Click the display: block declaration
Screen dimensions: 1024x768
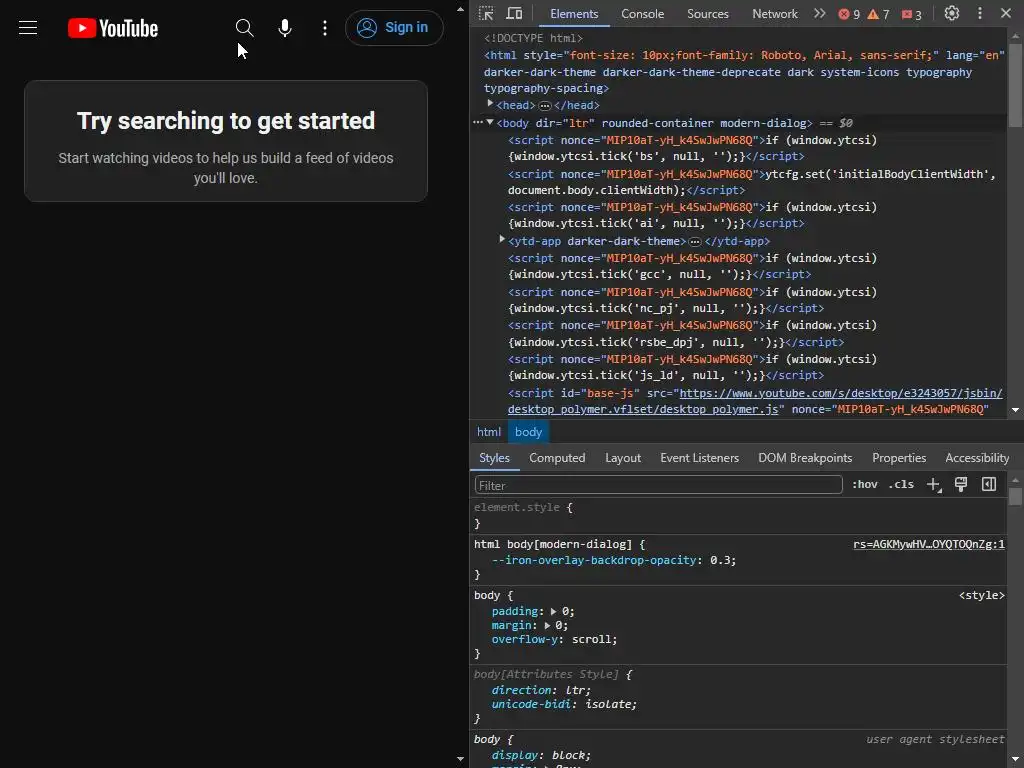coord(541,755)
